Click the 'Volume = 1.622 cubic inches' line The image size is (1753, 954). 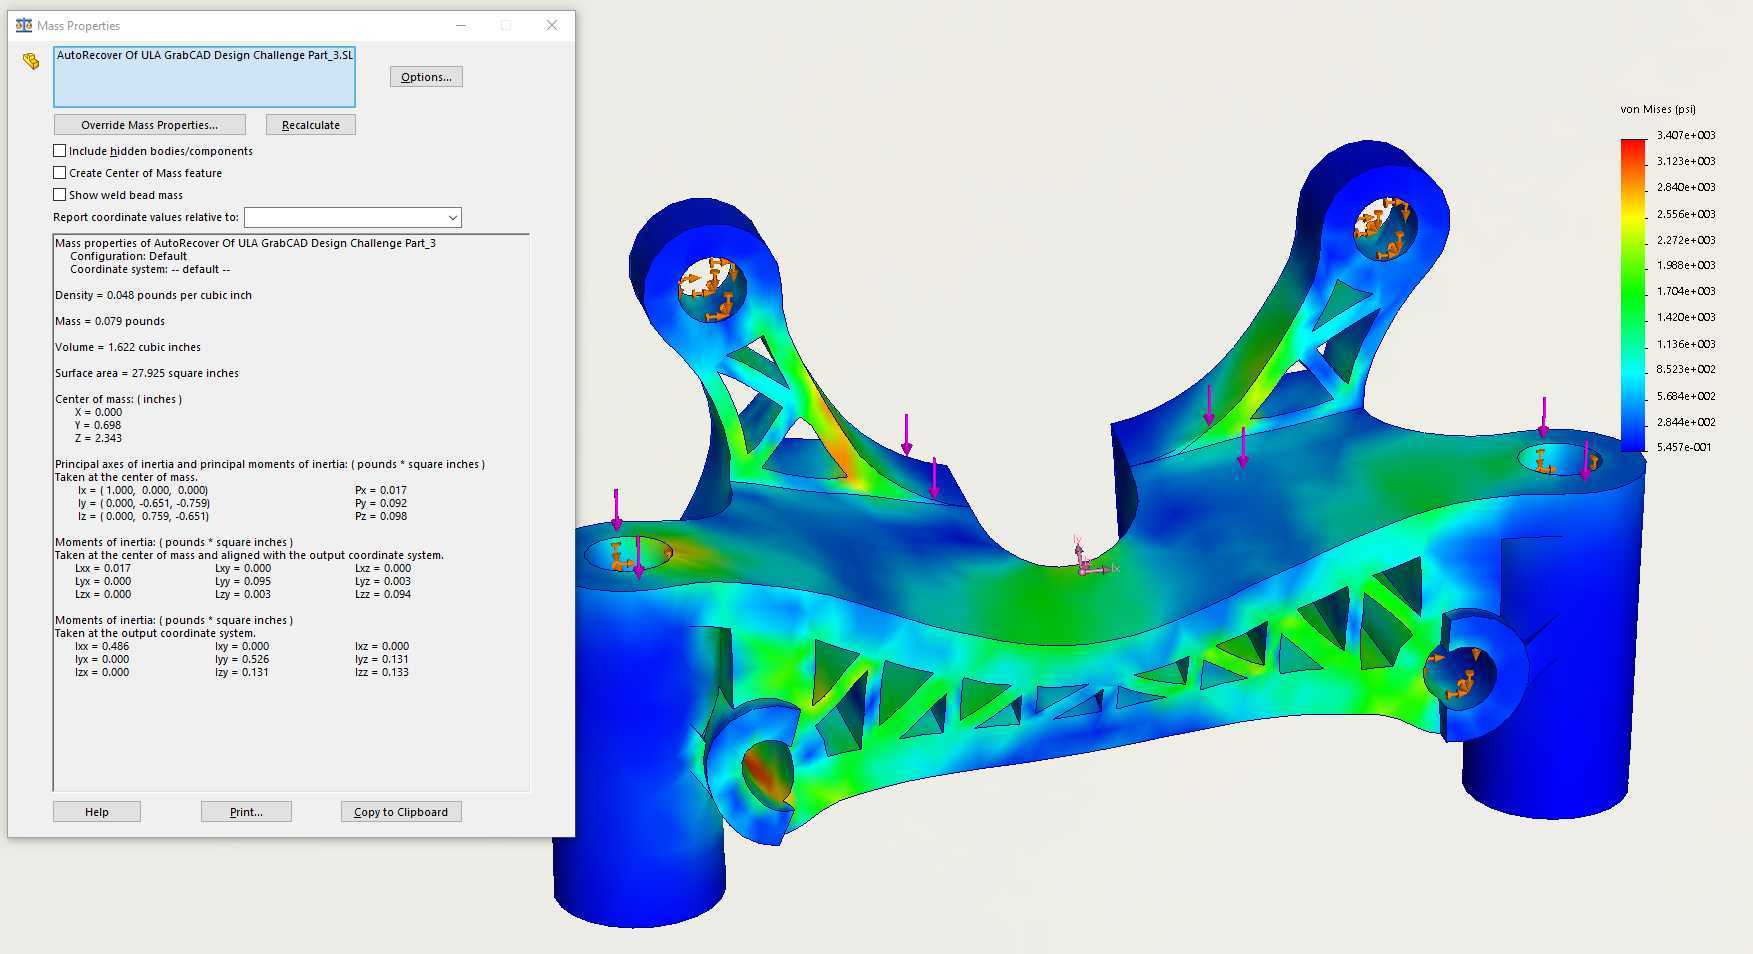[128, 347]
